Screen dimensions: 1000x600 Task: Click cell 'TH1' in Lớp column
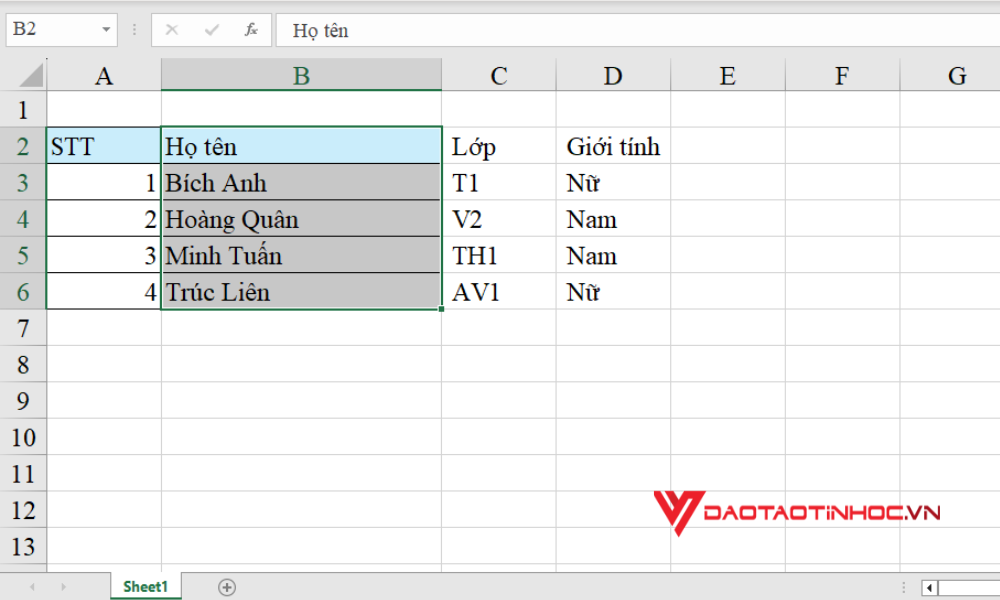(499, 255)
